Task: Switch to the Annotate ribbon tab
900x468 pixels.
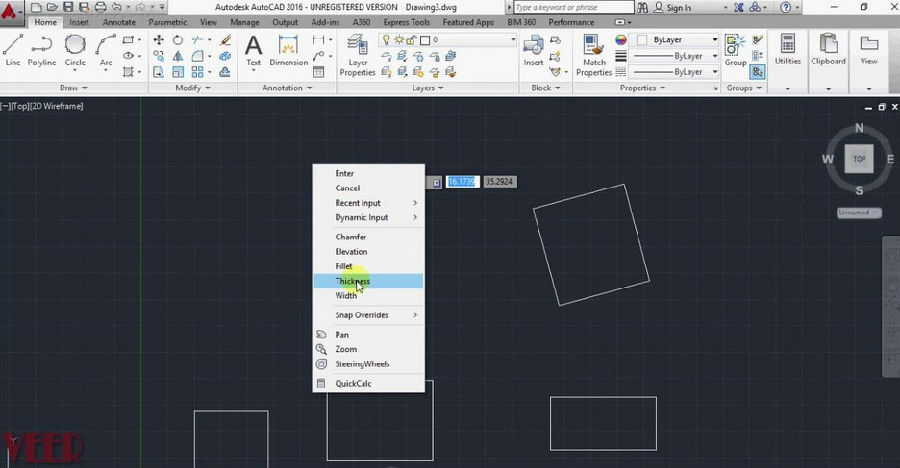Action: click(x=119, y=22)
